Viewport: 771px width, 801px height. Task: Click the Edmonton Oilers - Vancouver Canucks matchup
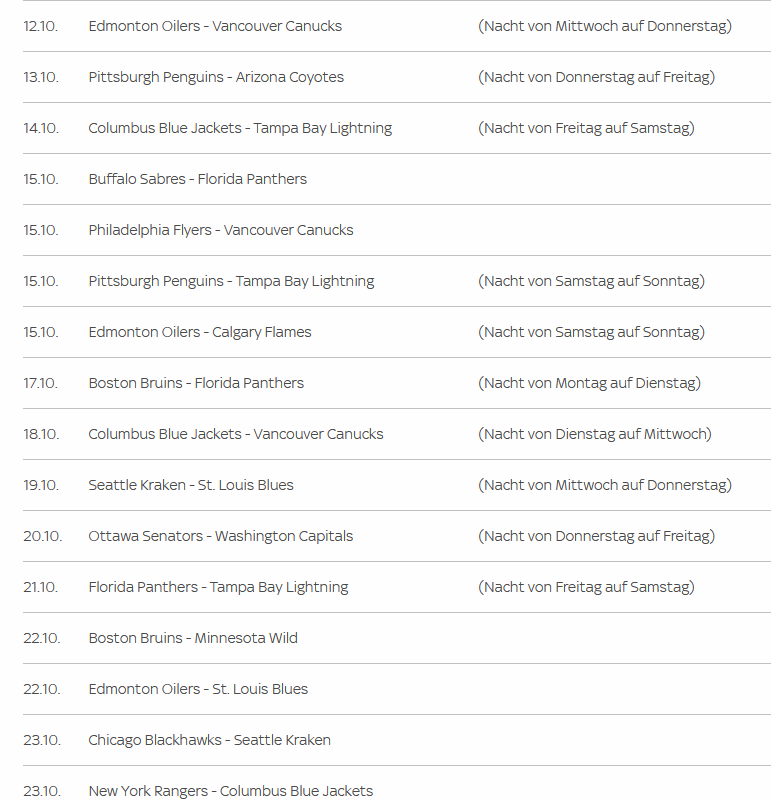click(x=215, y=26)
